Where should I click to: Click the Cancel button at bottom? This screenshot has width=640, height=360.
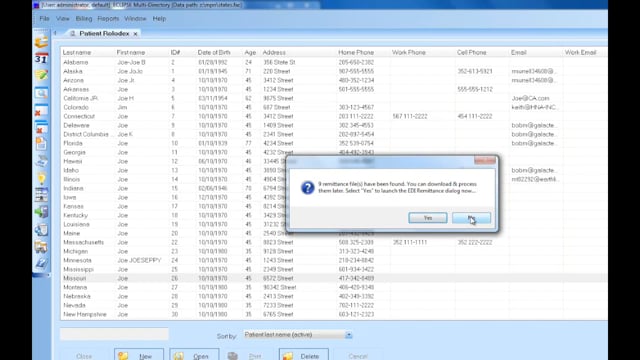tap(358, 356)
